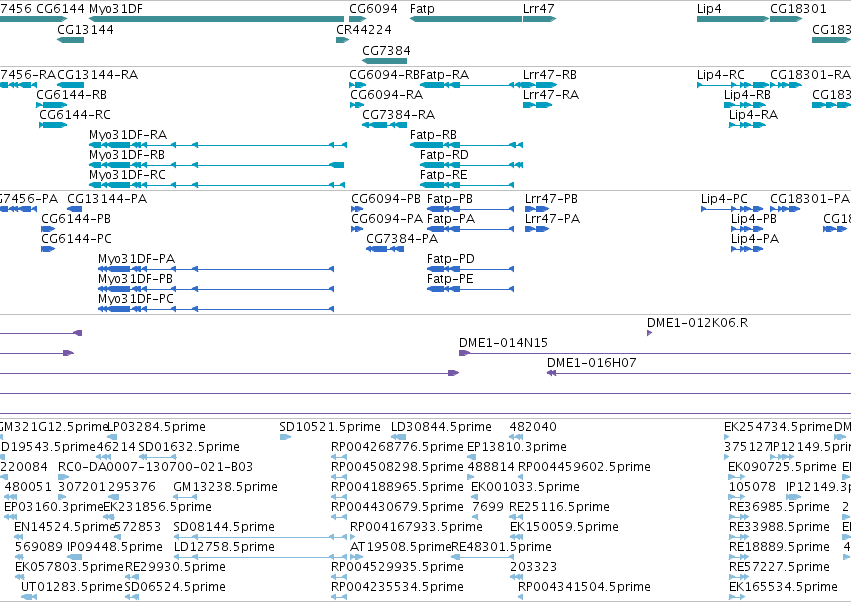The height and width of the screenshot is (602, 851).
Task: Click the Lip4 gene label
Action: 709,9
